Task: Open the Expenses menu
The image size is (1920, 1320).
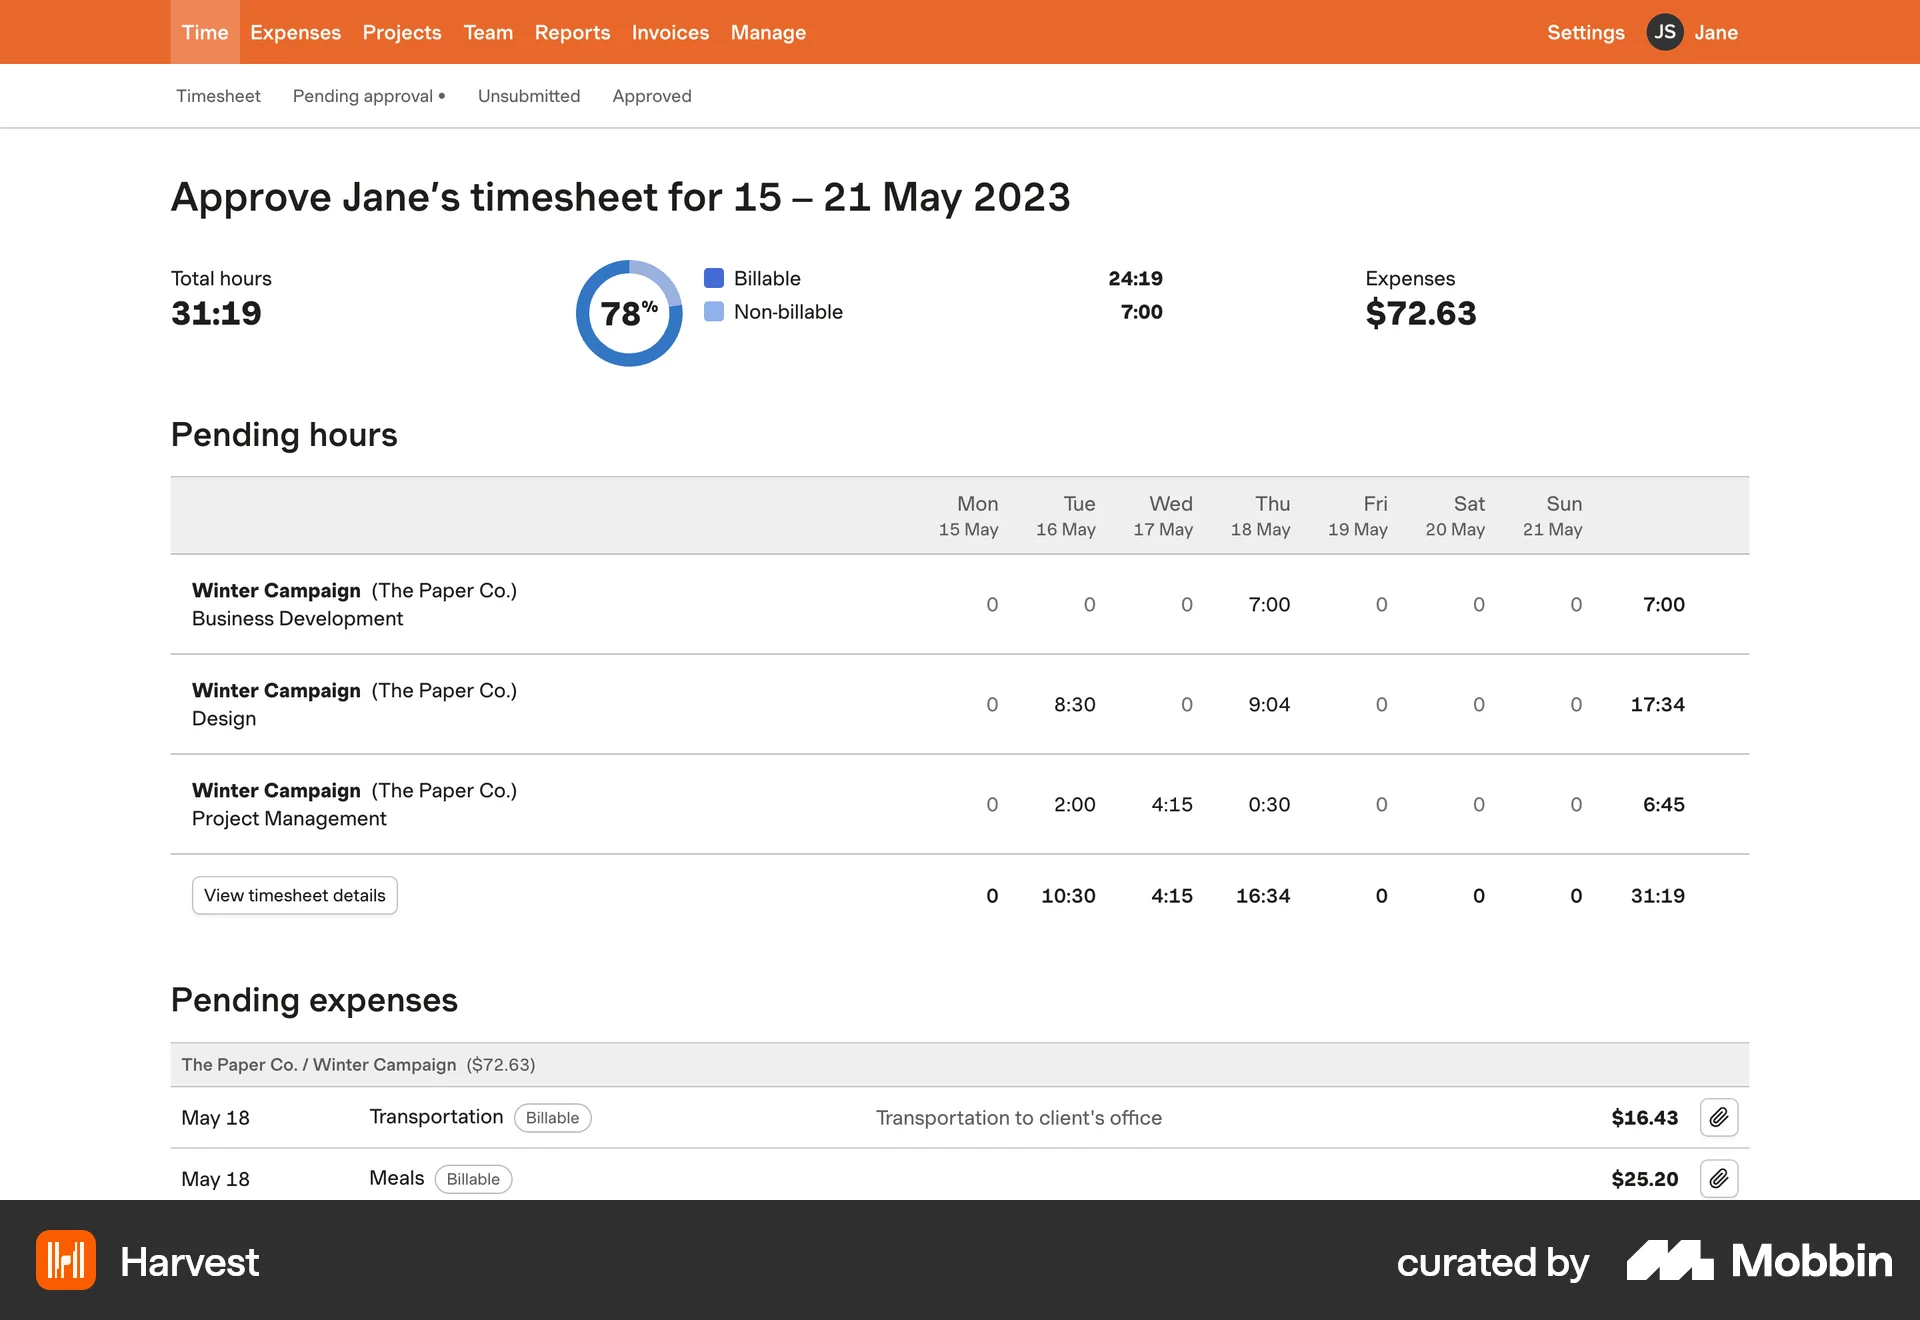Action: click(295, 32)
